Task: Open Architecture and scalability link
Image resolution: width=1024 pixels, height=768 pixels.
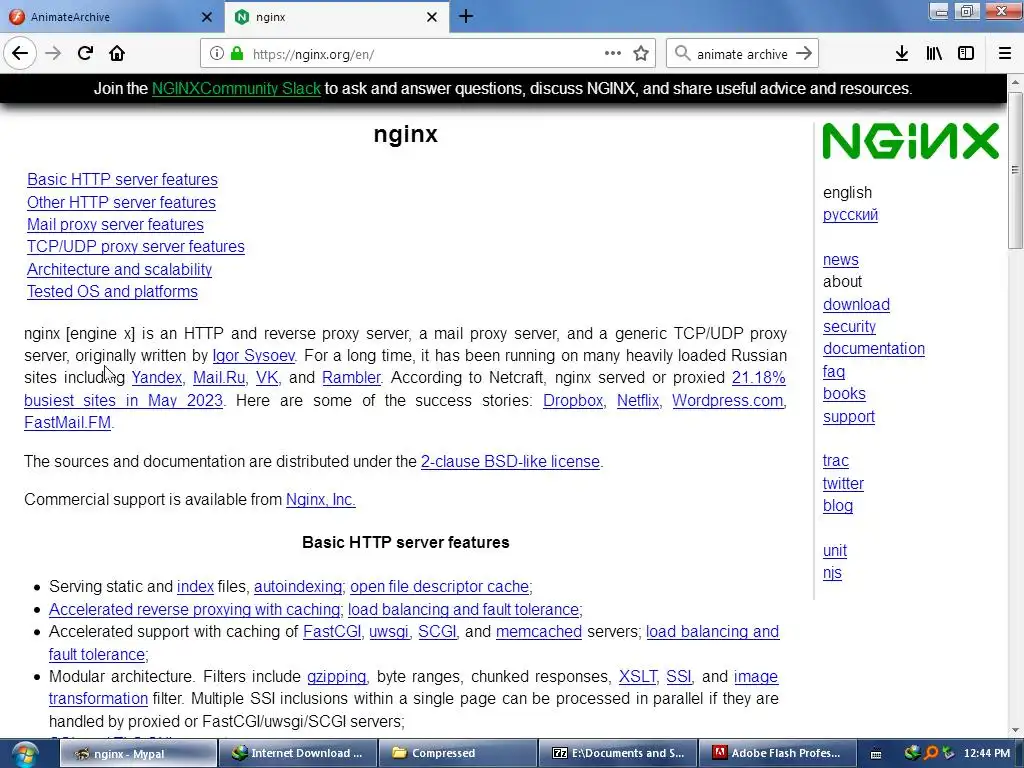Action: click(x=119, y=270)
